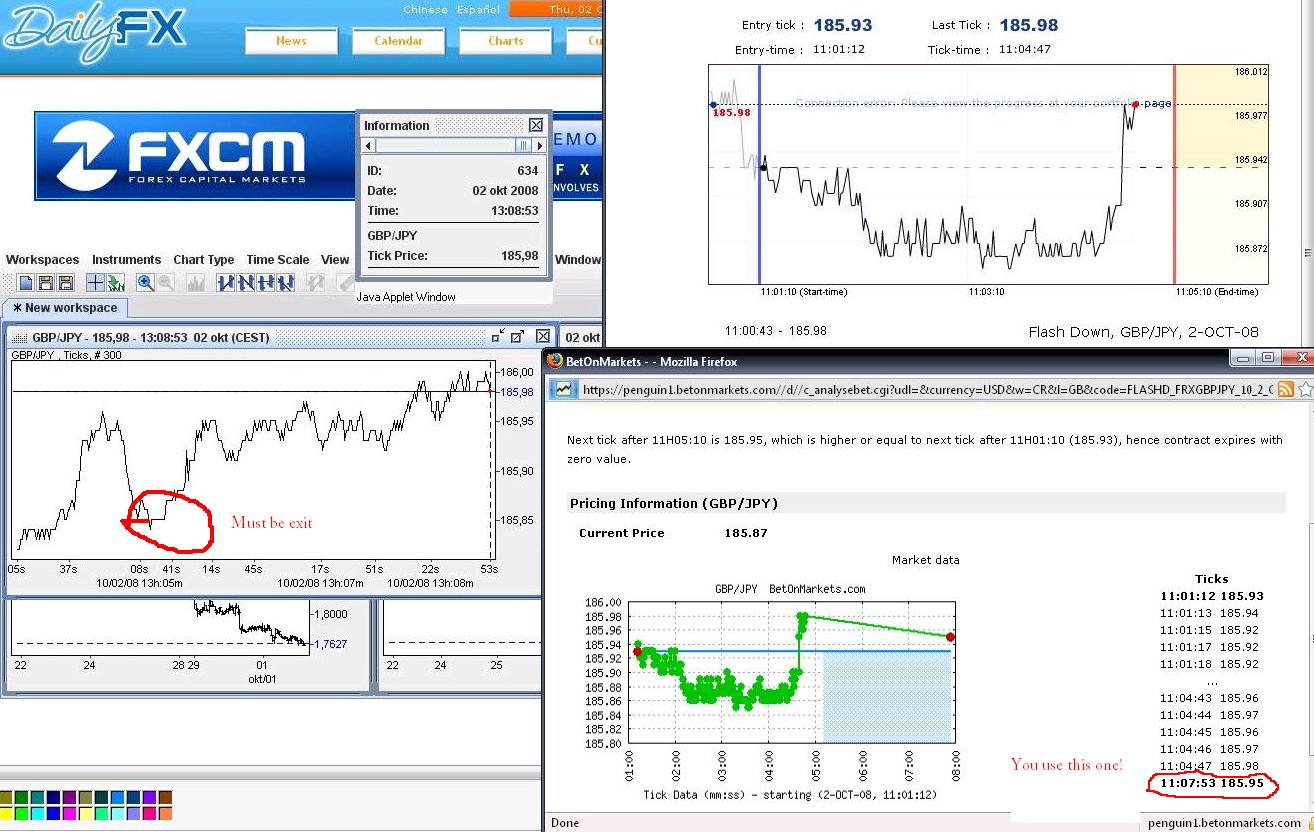Click the Entry tick value 185.93

[843, 25]
